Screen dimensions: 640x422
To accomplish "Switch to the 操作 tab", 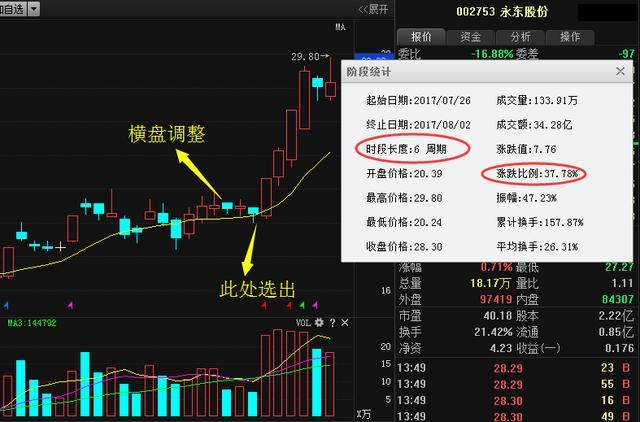I will (x=570, y=37).
